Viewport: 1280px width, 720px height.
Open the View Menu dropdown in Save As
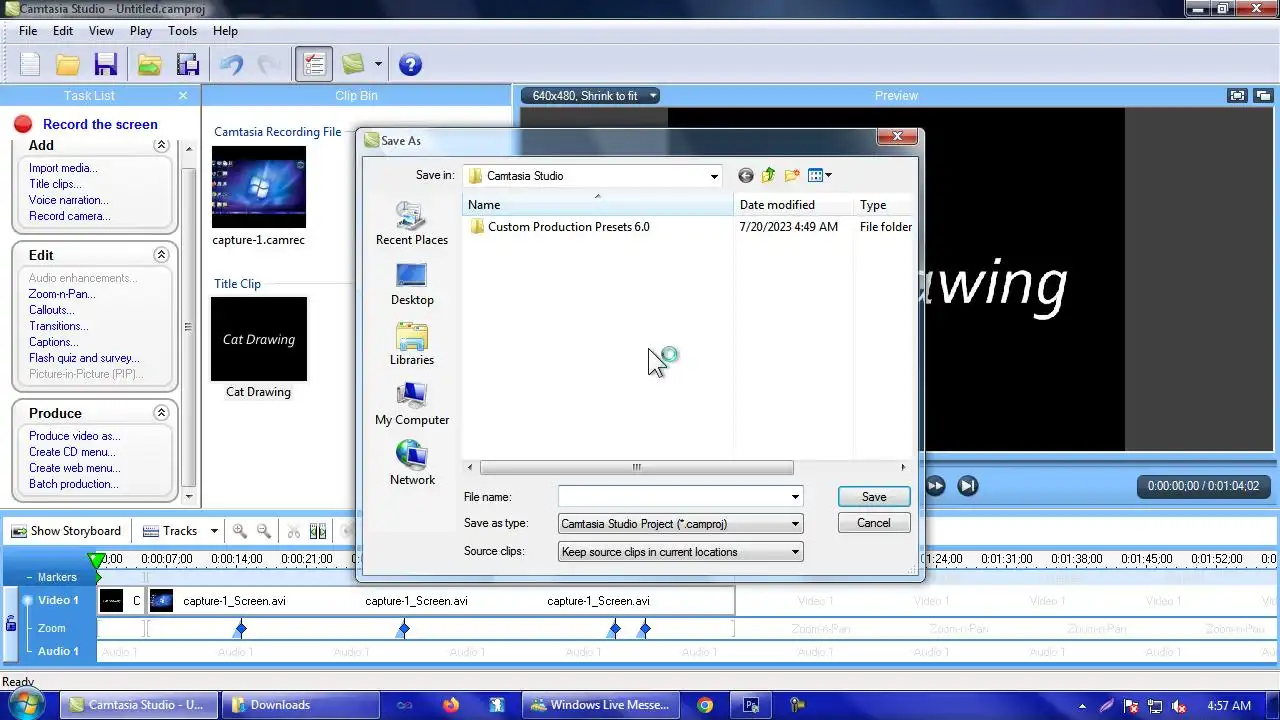(820, 176)
